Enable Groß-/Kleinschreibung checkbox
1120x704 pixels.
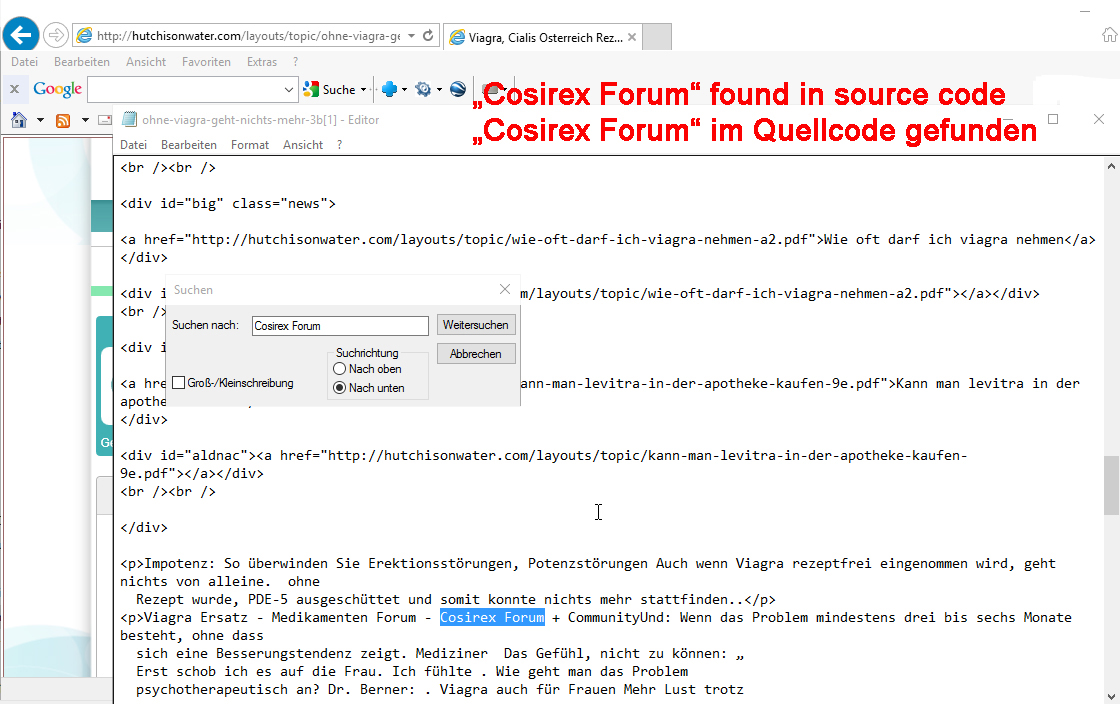pos(179,383)
